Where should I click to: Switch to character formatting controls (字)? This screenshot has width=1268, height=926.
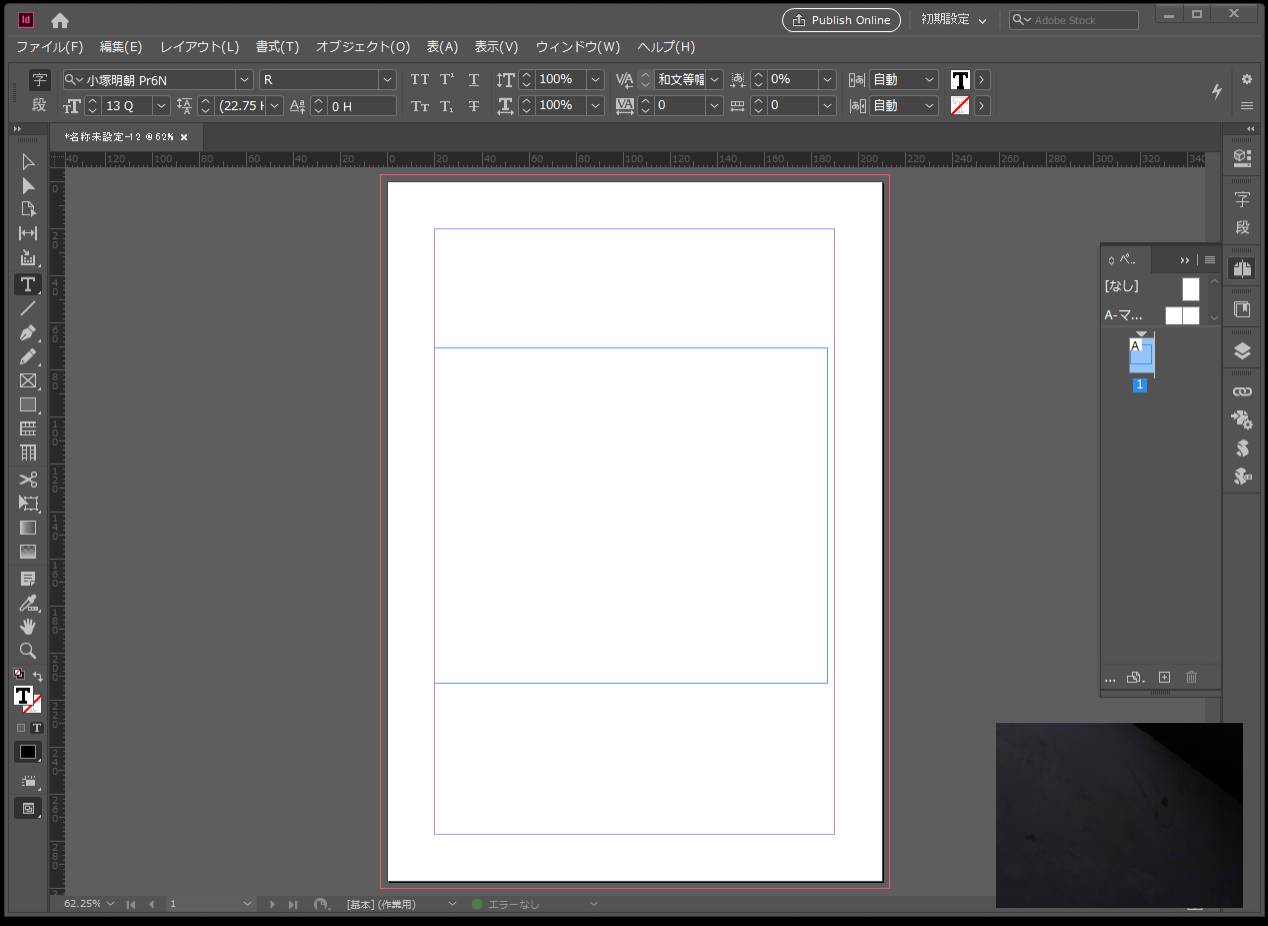coord(39,79)
